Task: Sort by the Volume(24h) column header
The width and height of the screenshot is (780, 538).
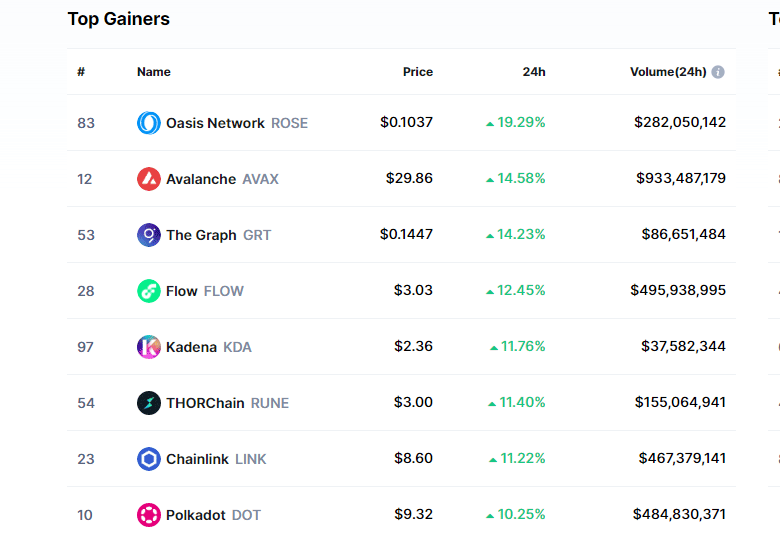Action: (x=667, y=72)
